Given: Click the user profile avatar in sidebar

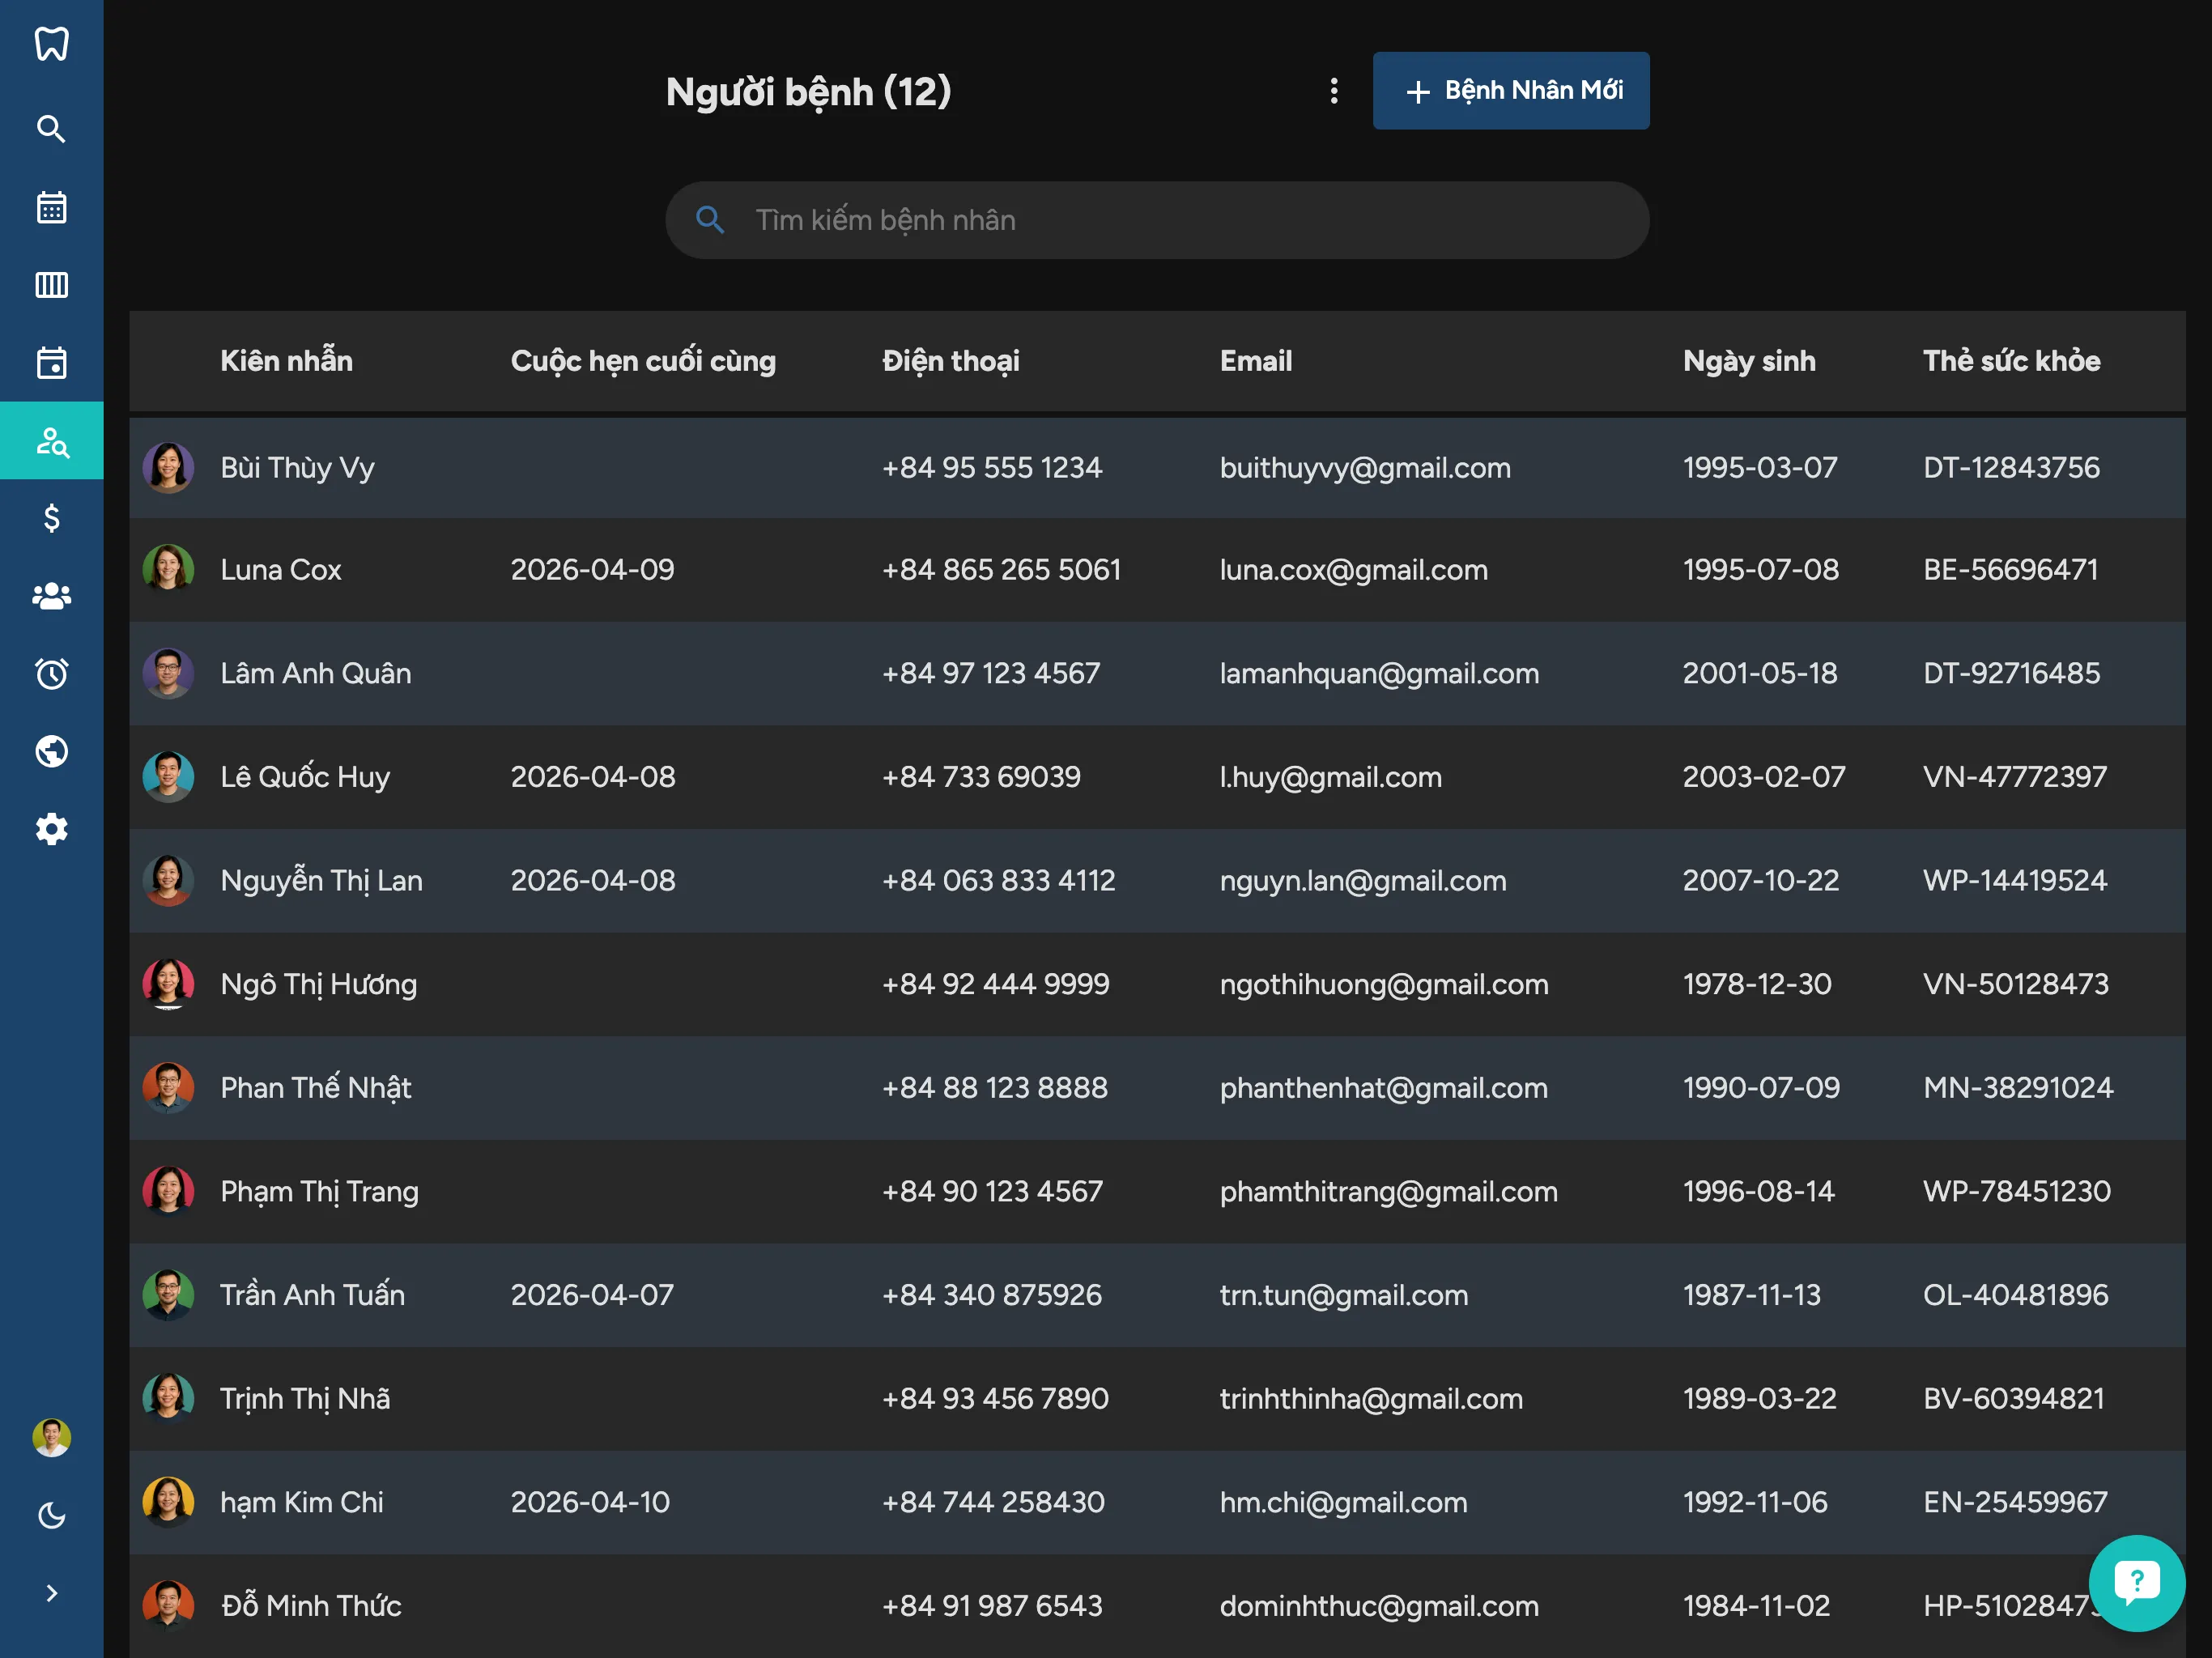Looking at the screenshot, I should [51, 1437].
